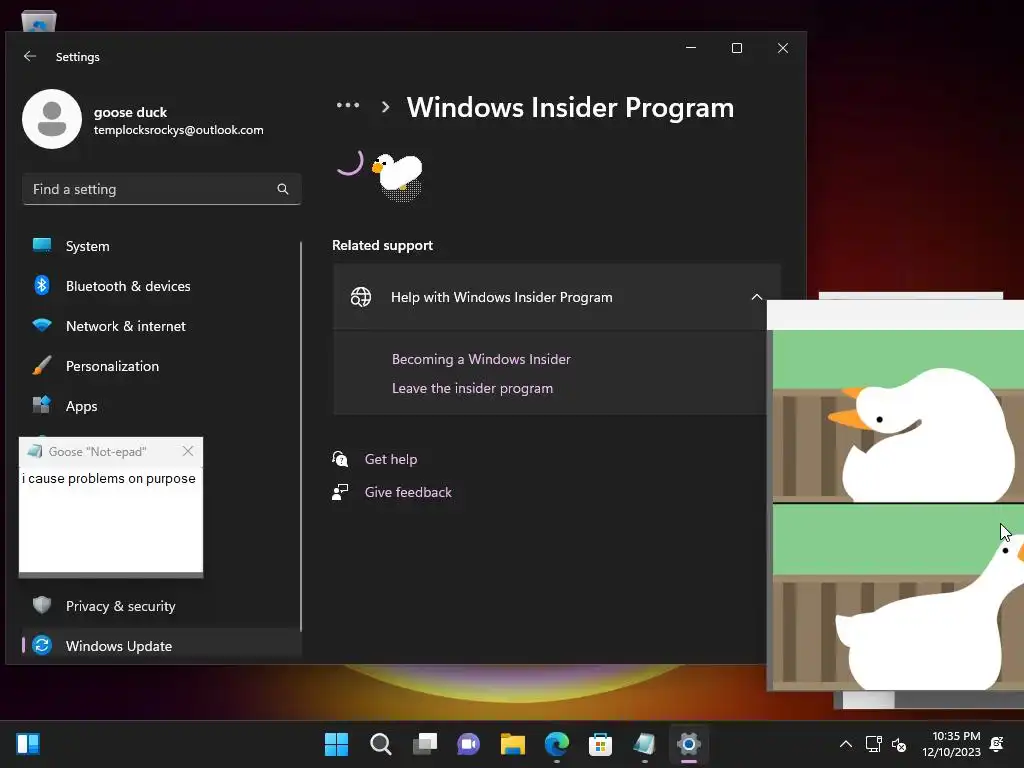Show hidden tray icons chevron
Viewport: 1024px width, 768px height.
coord(846,744)
